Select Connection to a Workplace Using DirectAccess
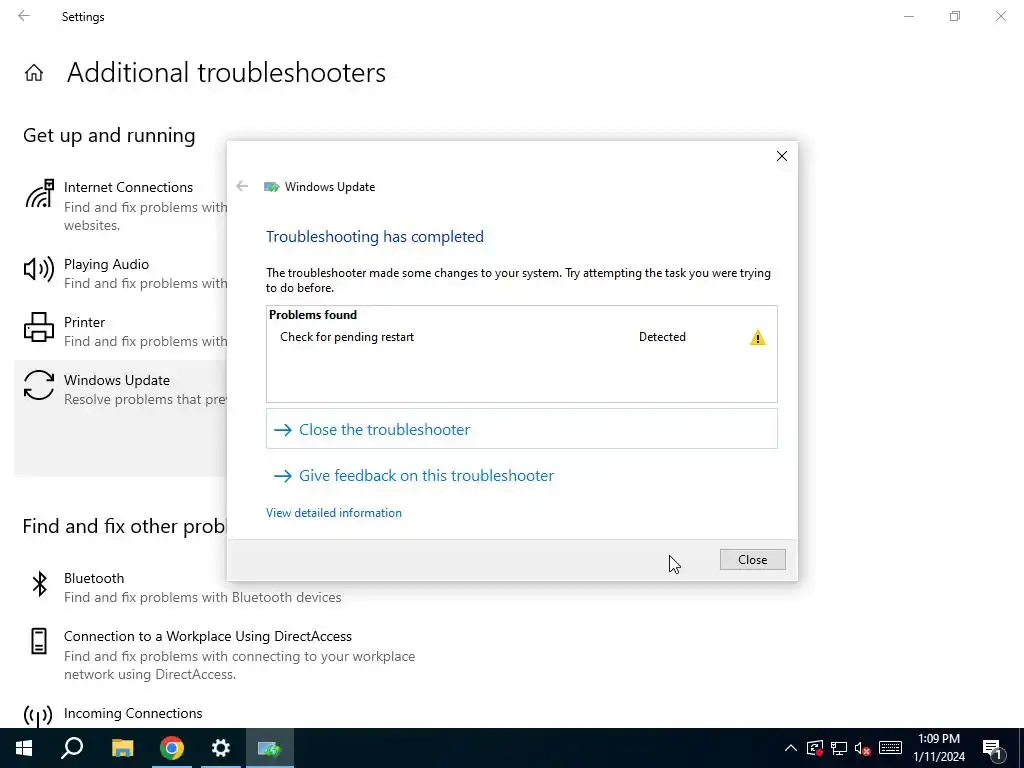The image size is (1024, 768). [x=208, y=636]
